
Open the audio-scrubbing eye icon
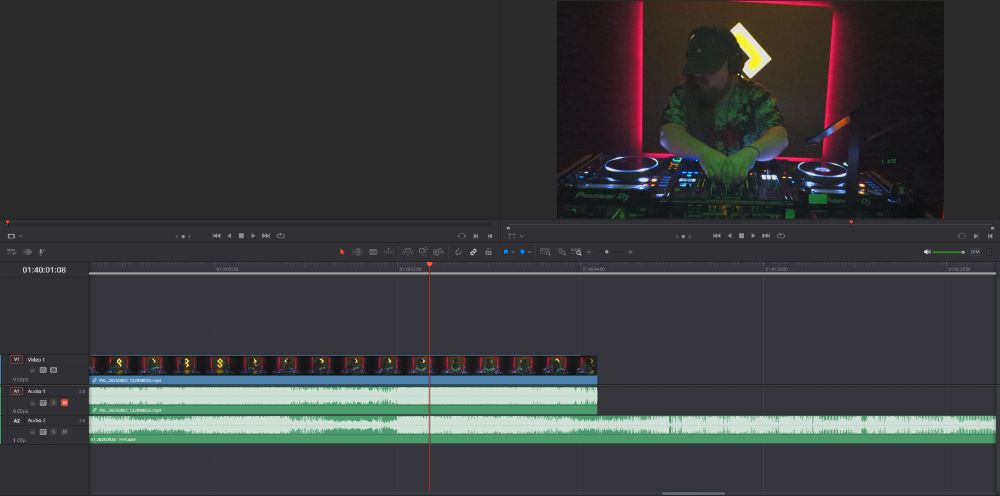tap(27, 252)
